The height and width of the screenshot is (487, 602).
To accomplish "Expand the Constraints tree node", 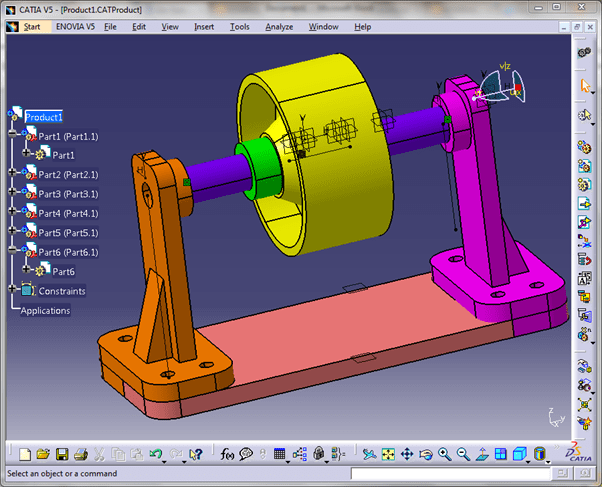I will click(14, 290).
